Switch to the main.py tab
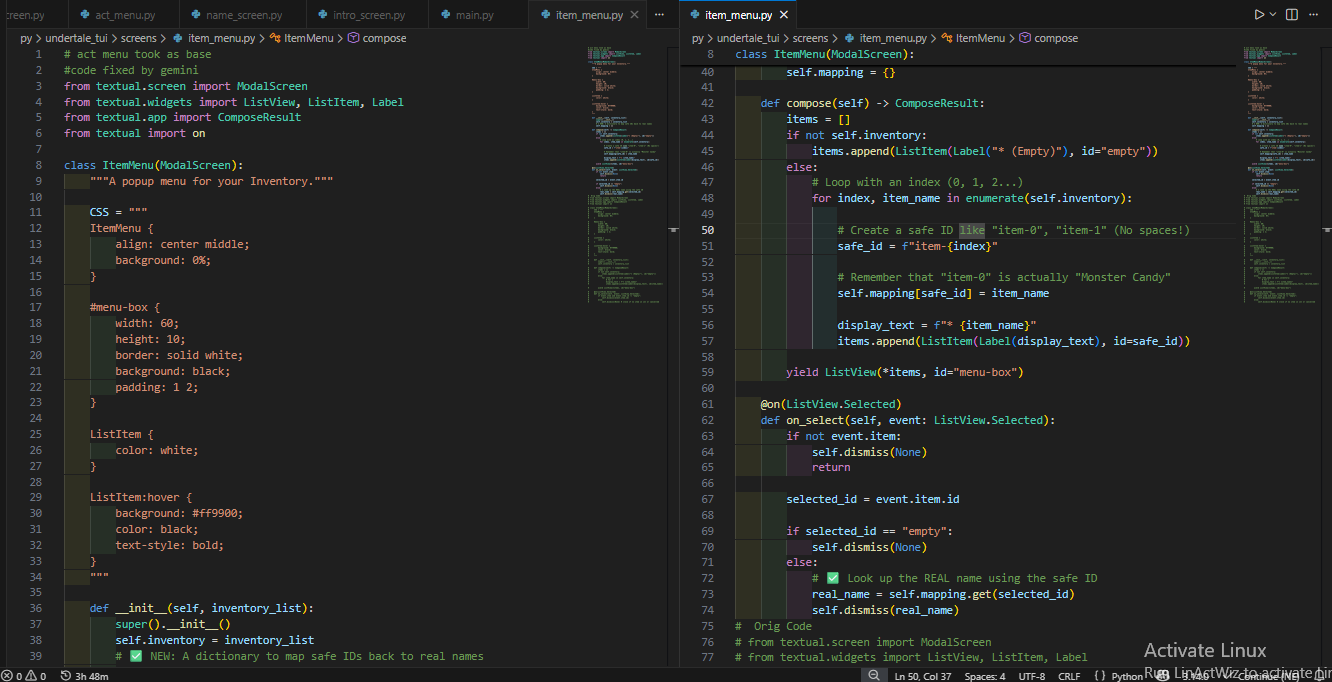The image size is (1332, 682). click(474, 15)
